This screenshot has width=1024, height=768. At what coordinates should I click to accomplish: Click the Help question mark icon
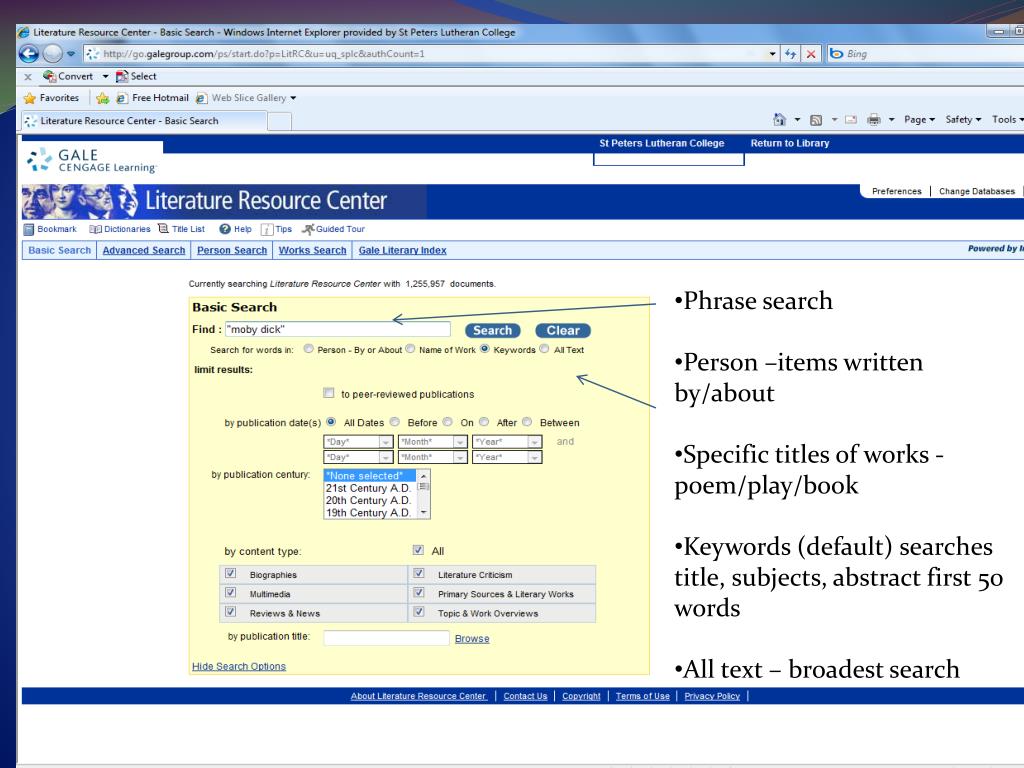click(x=225, y=229)
